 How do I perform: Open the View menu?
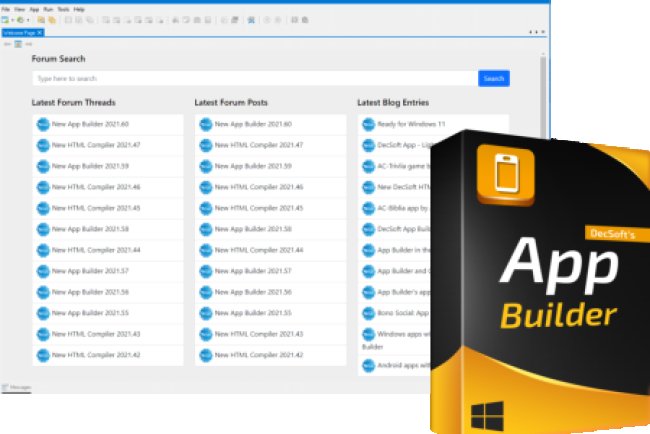(19, 9)
